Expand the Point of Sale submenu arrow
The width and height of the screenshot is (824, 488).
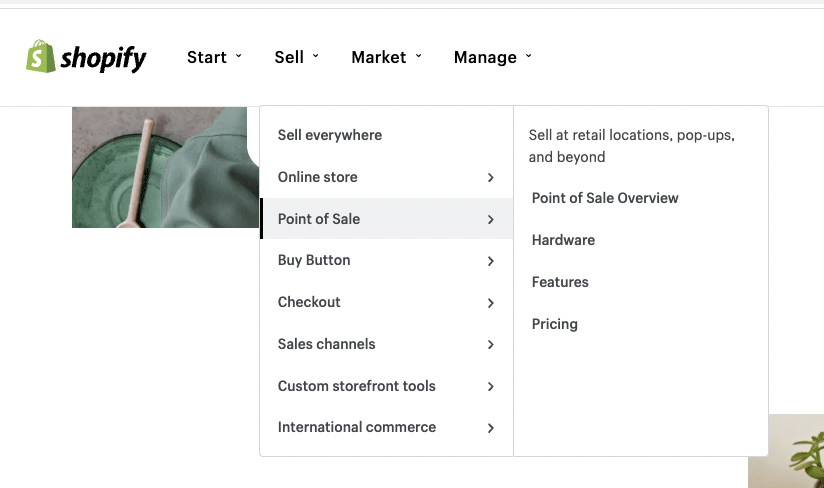490,220
